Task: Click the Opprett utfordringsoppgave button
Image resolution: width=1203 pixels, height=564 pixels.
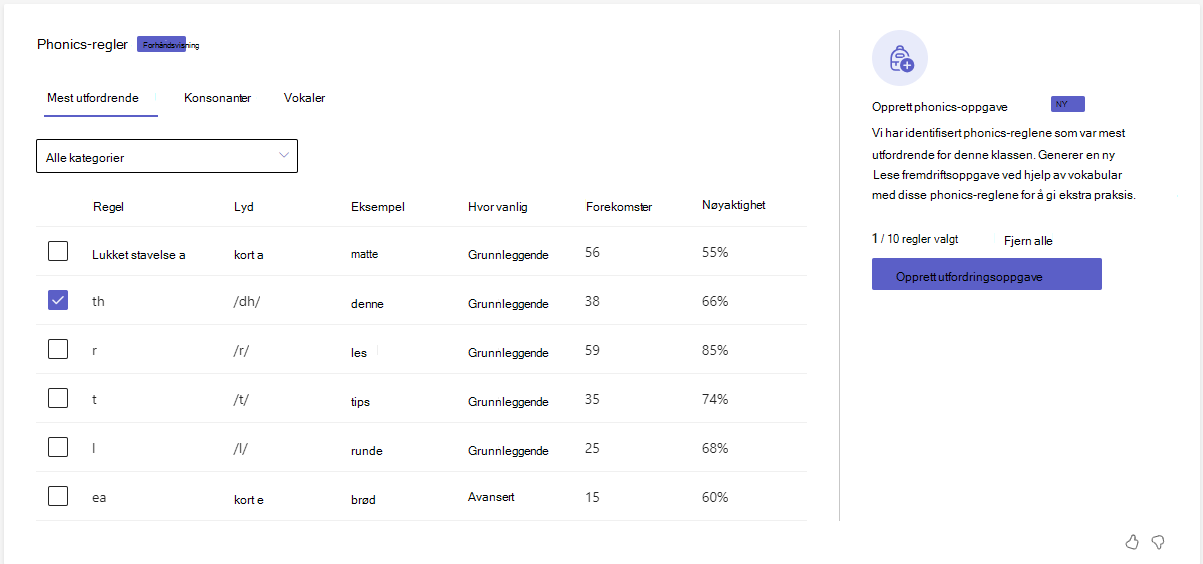Action: (x=987, y=274)
